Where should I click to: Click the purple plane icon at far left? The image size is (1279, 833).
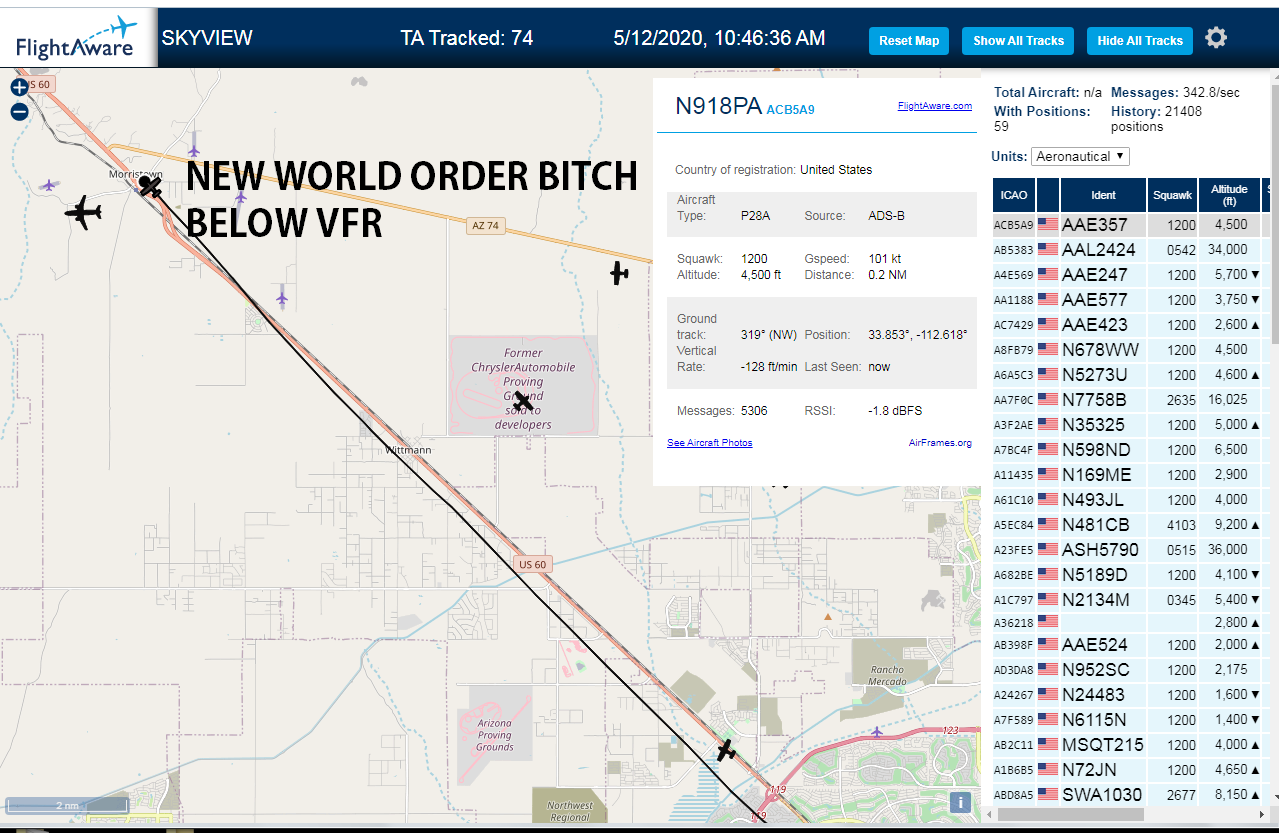49,185
